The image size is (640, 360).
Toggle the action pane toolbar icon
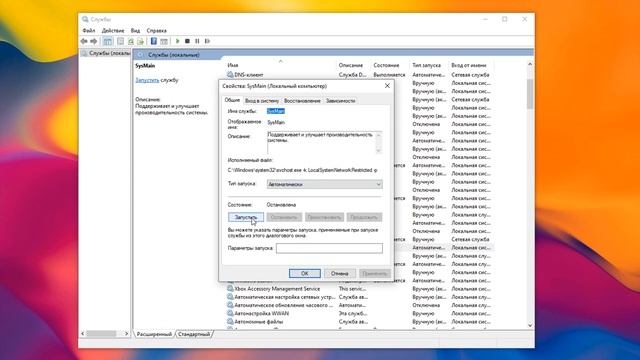click(164, 41)
